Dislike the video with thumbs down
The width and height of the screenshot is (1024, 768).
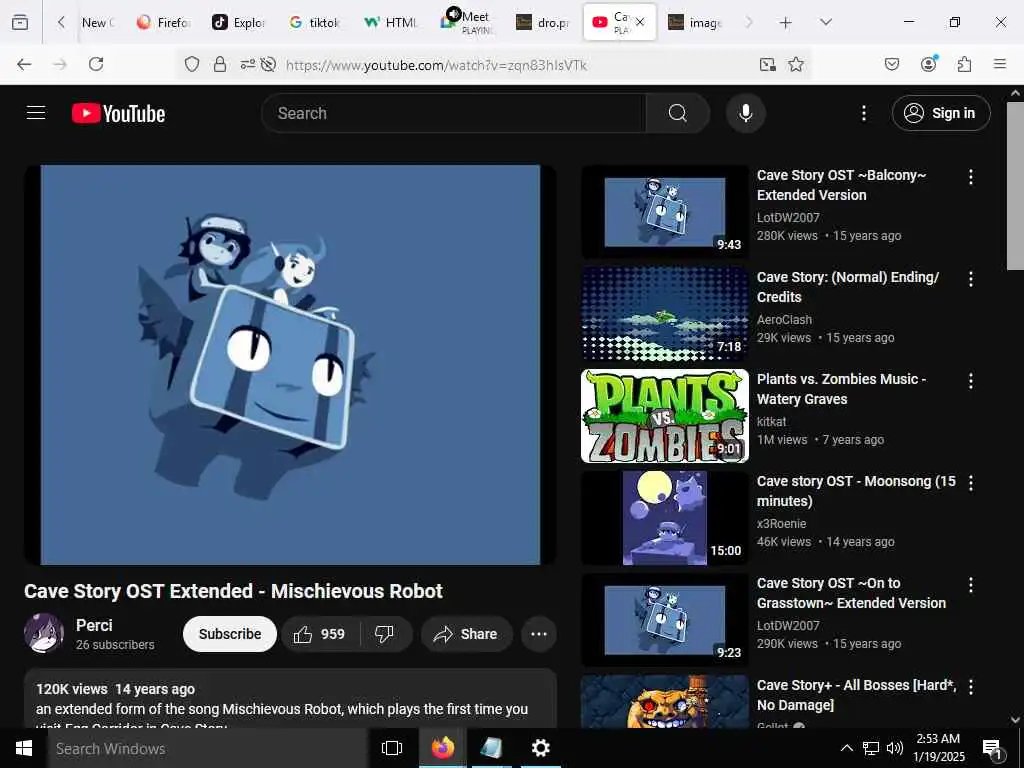coord(385,634)
